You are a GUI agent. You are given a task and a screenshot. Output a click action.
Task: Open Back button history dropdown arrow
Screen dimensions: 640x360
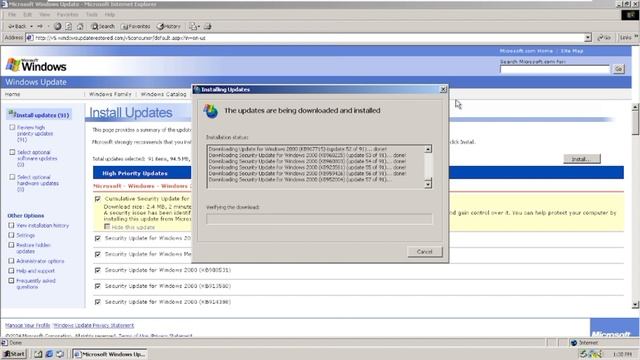(x=31, y=27)
